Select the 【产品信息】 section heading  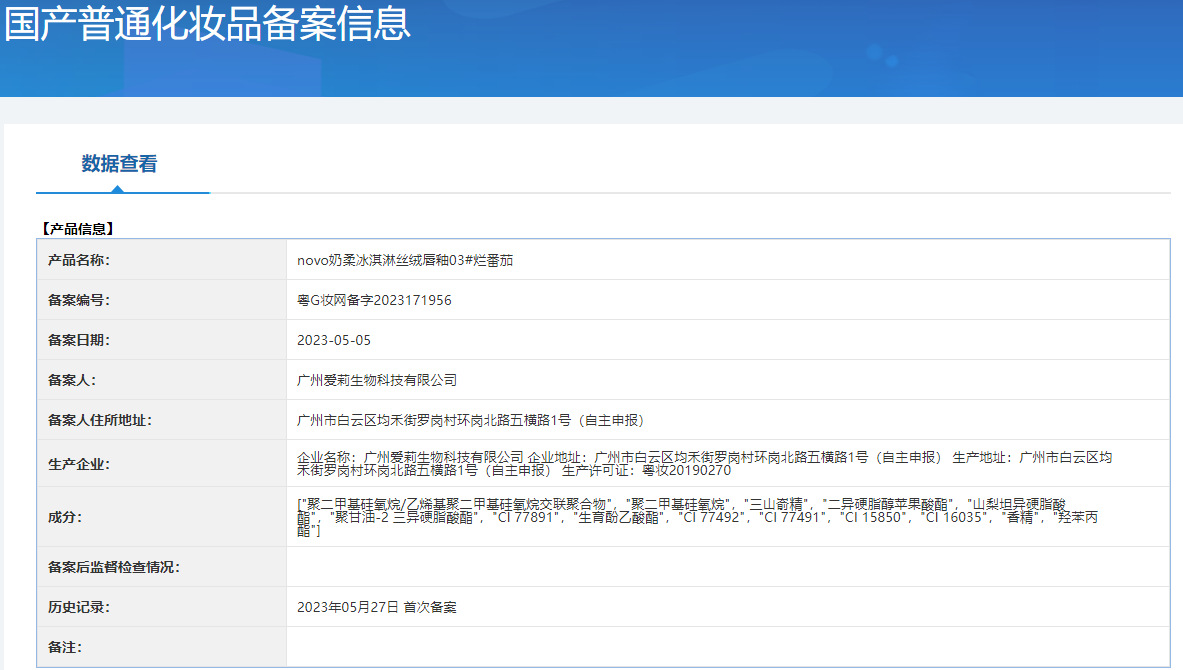(x=78, y=229)
